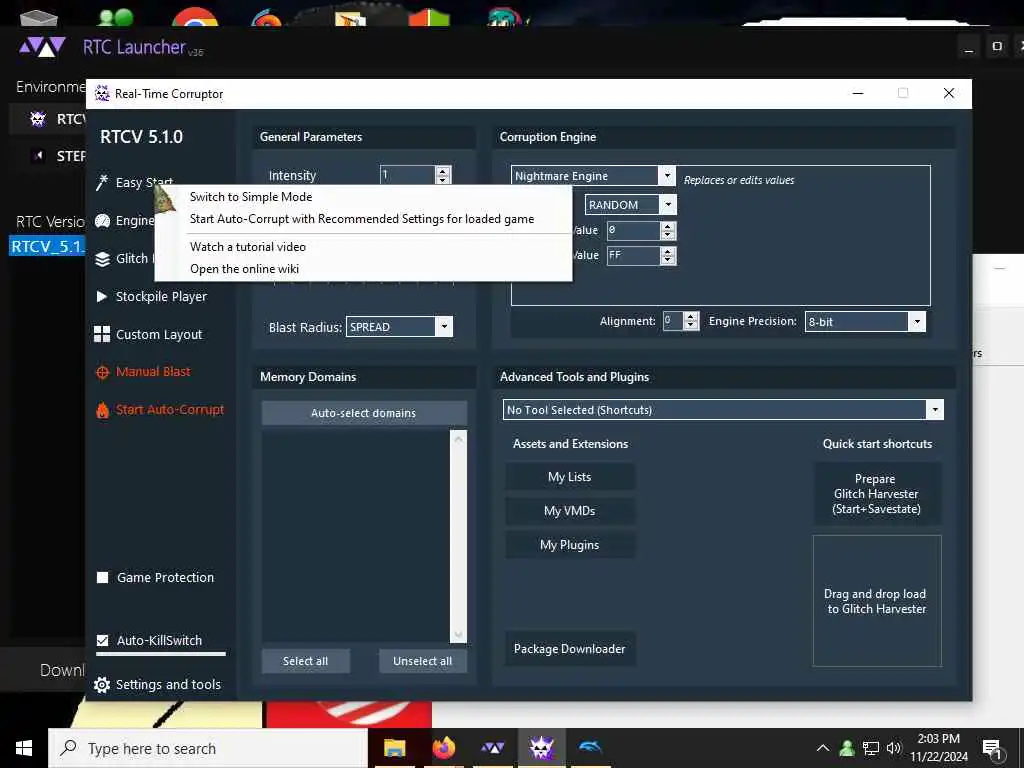Screen dimensions: 1024x768
Task: Choose Switch to Simple Mode
Action: (x=251, y=197)
